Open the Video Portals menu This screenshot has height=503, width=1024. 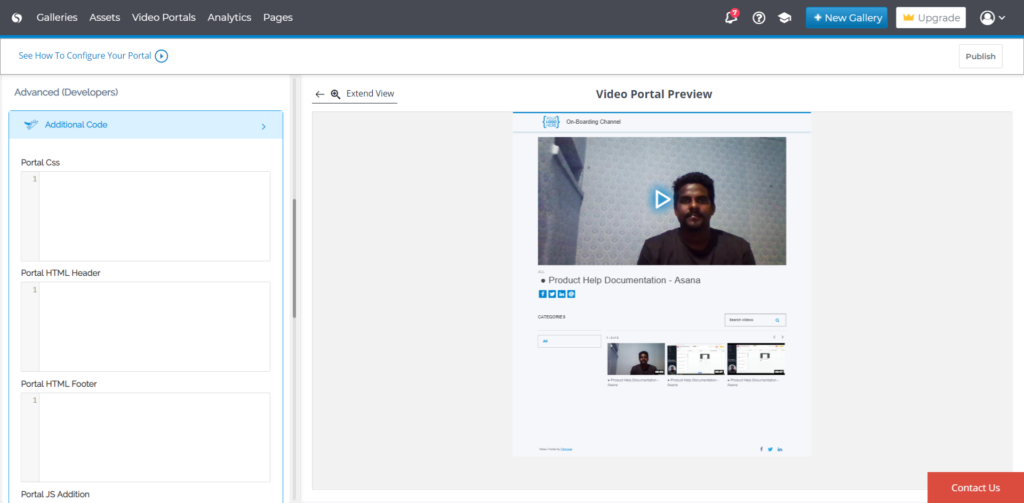(165, 18)
